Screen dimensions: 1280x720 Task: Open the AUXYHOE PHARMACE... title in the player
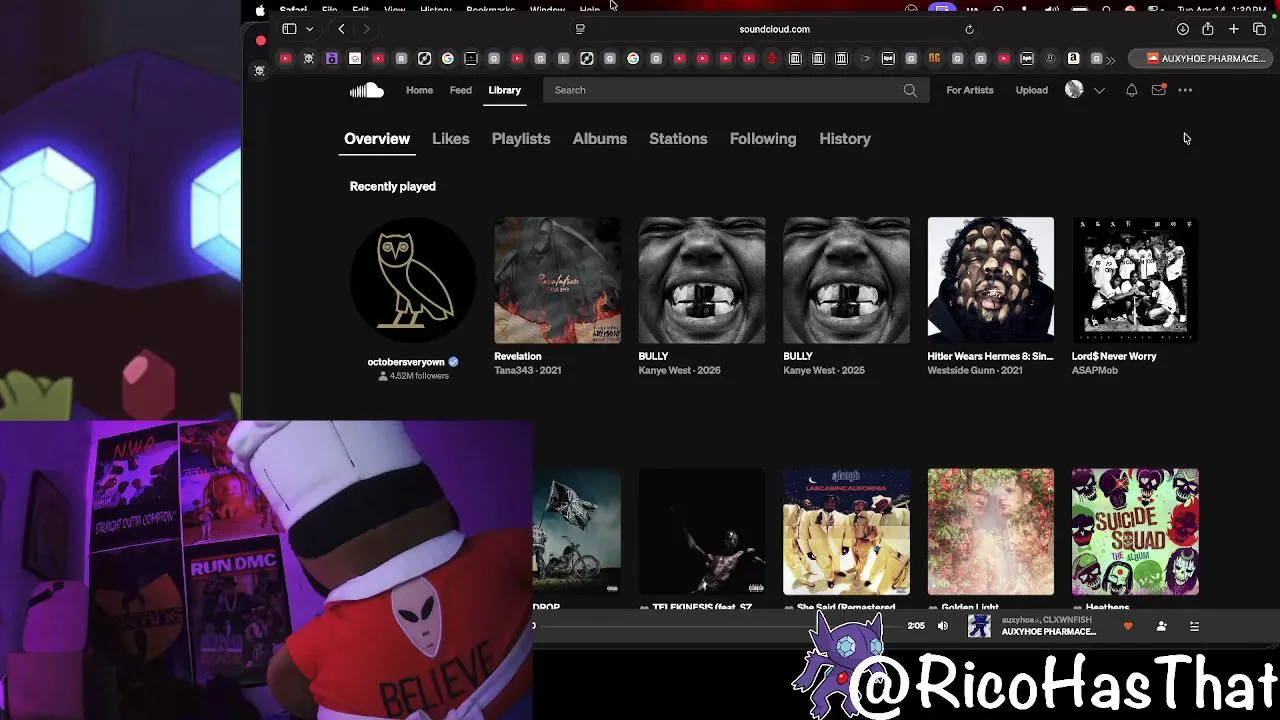pyautogui.click(x=1049, y=632)
